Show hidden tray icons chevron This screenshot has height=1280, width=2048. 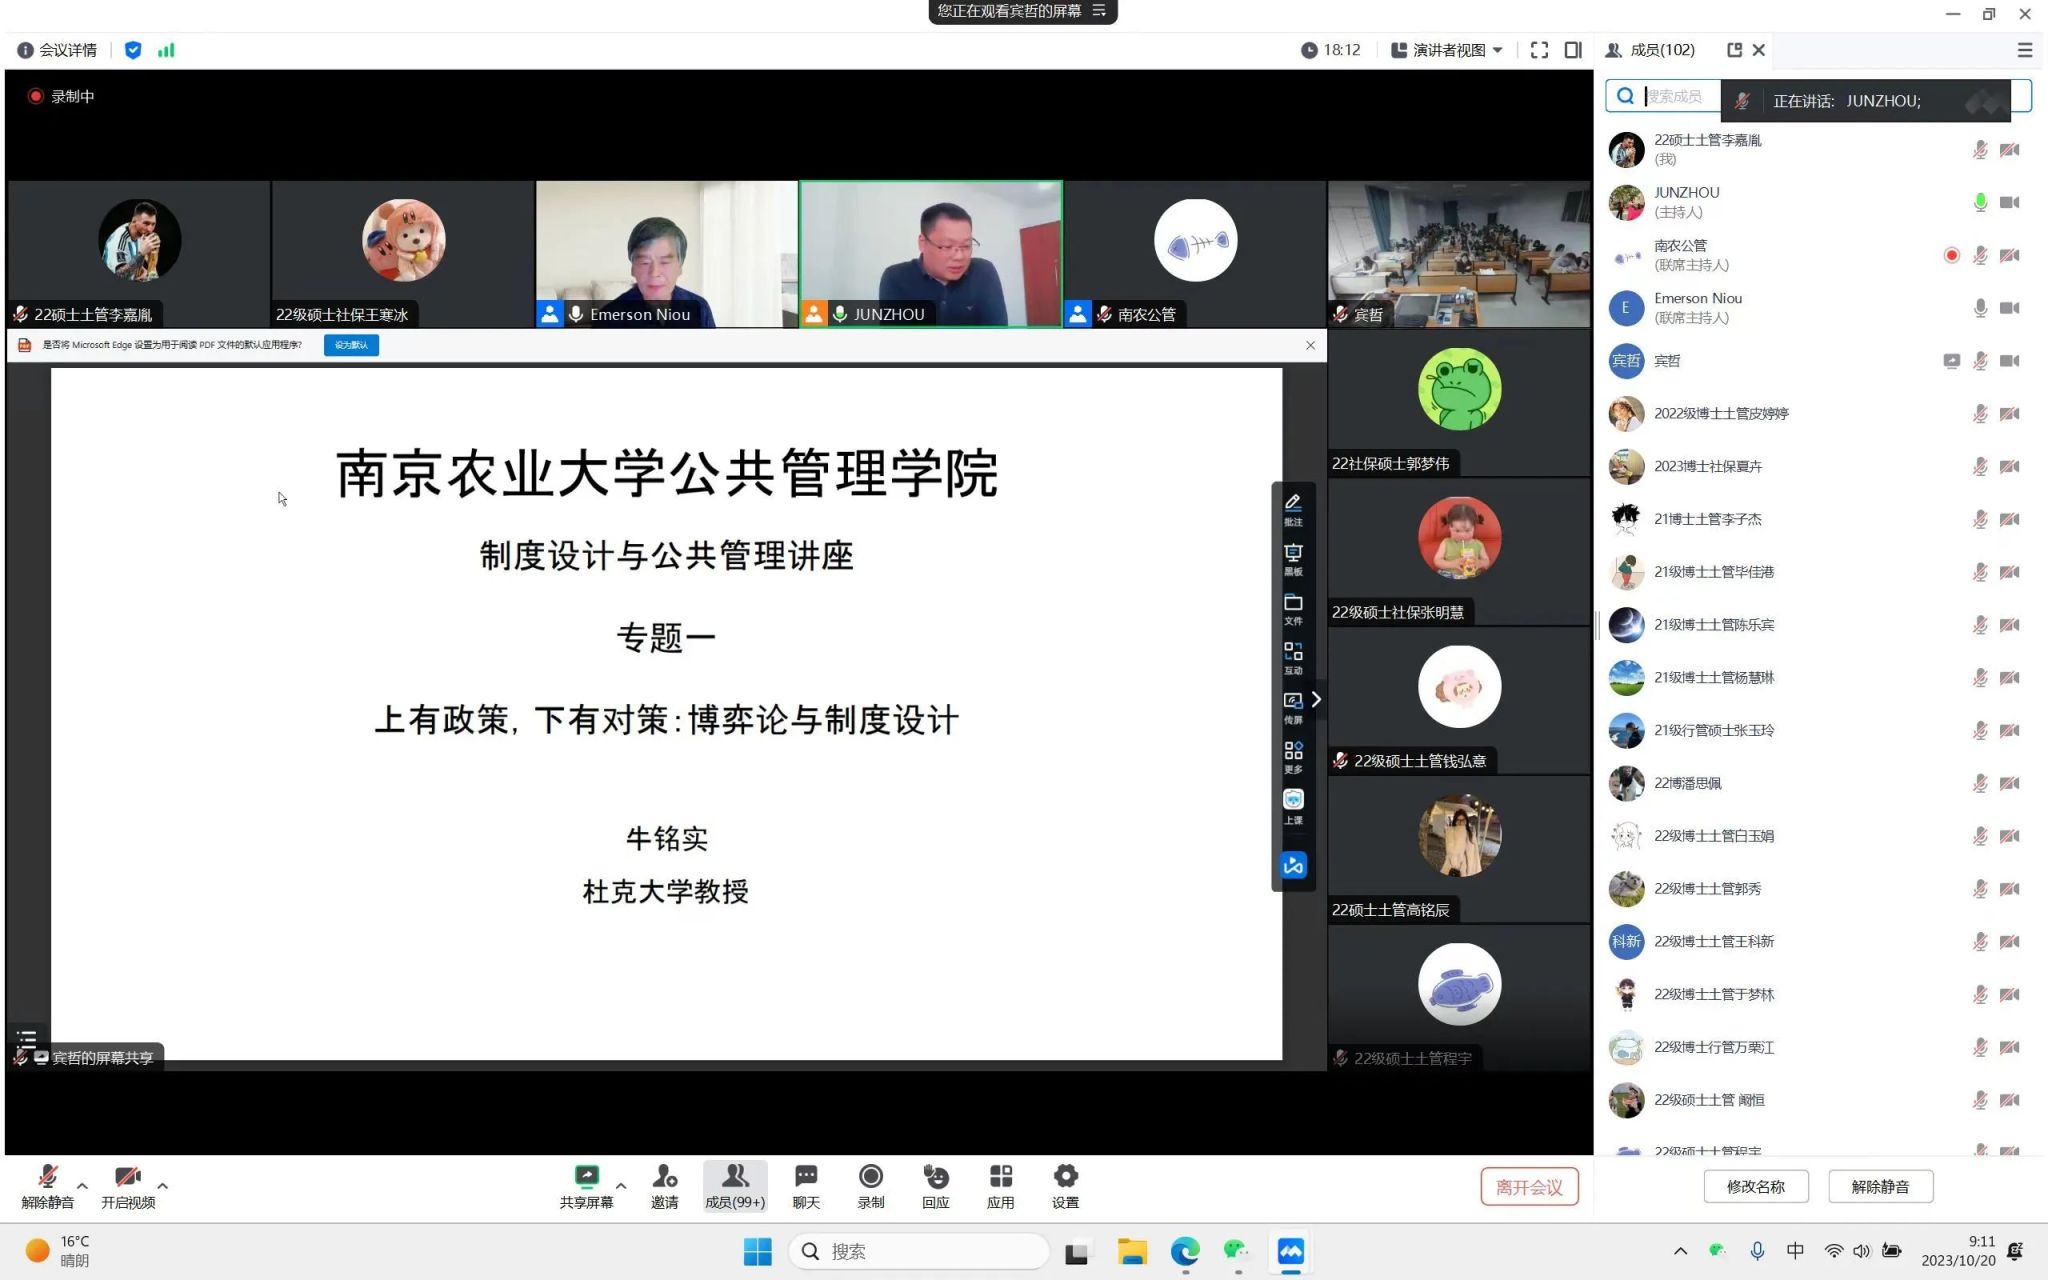pyautogui.click(x=1680, y=1251)
